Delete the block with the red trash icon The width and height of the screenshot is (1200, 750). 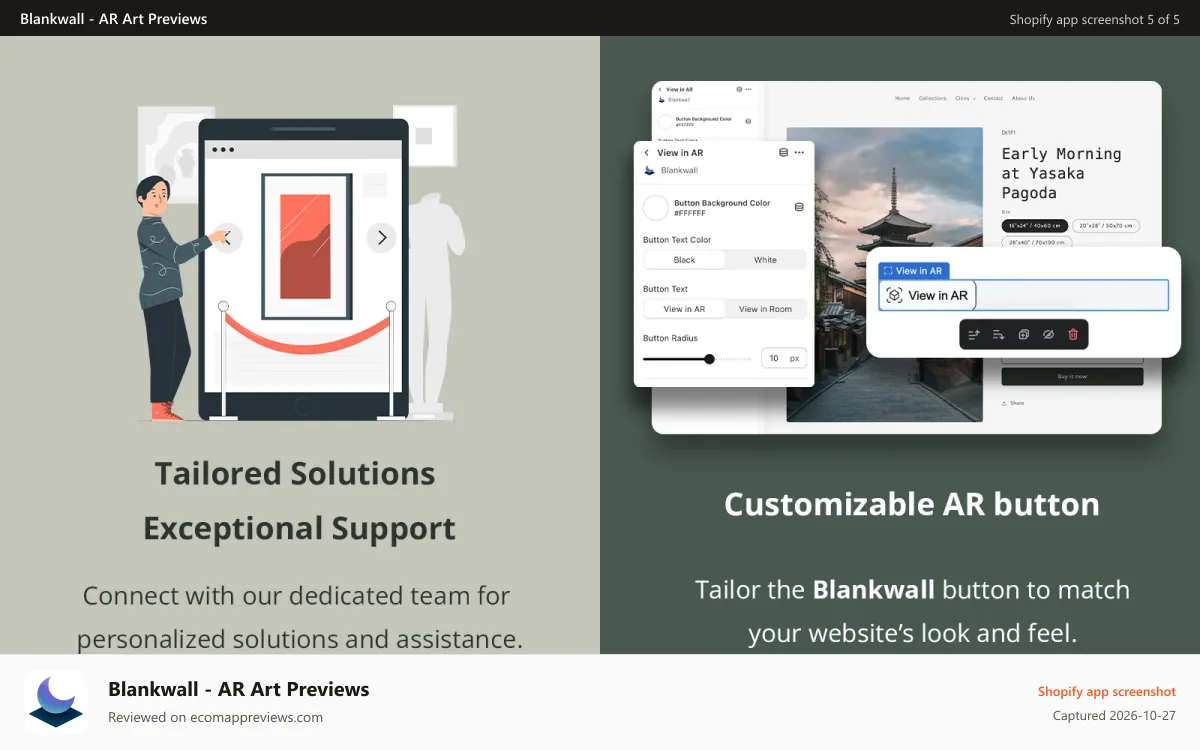coord(1073,334)
